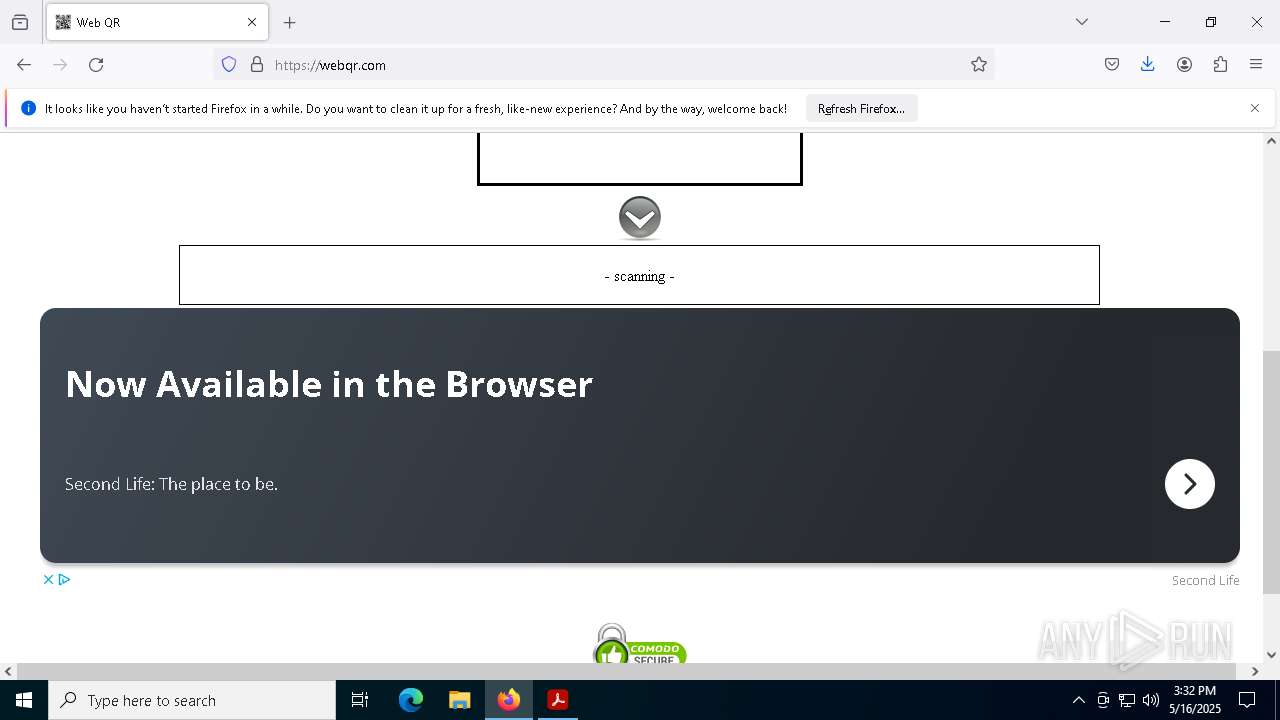Bookmark this page with the star

pos(979,65)
